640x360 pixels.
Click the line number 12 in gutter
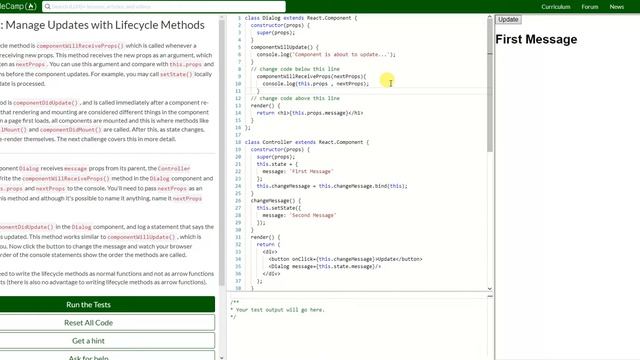[x=238, y=98]
